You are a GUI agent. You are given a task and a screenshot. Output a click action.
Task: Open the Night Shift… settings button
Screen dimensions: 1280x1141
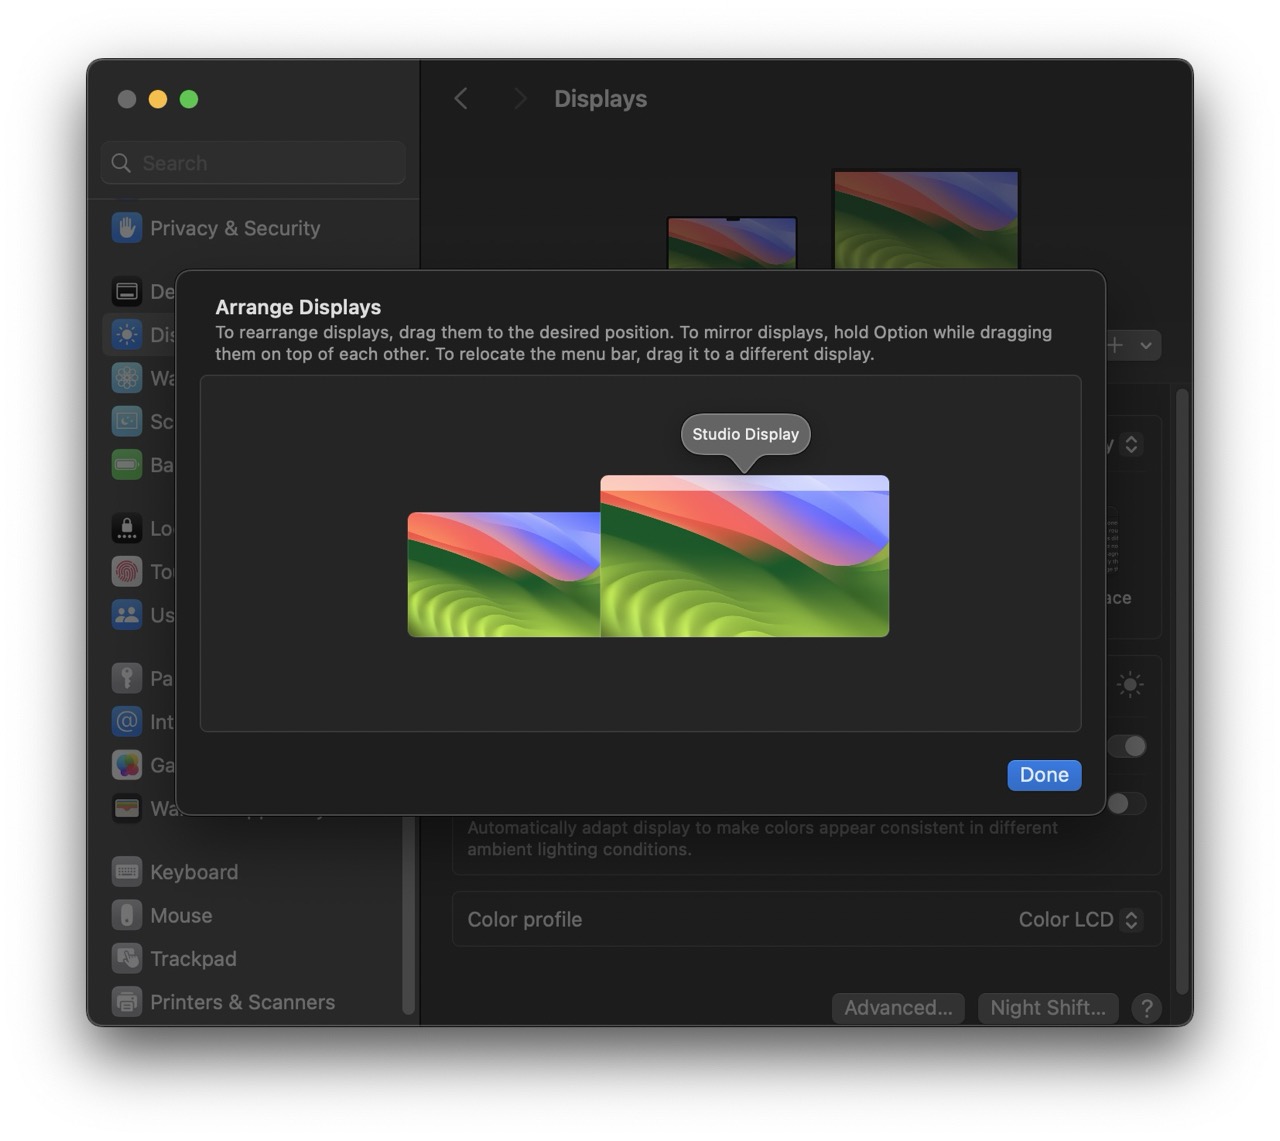click(x=1047, y=1008)
